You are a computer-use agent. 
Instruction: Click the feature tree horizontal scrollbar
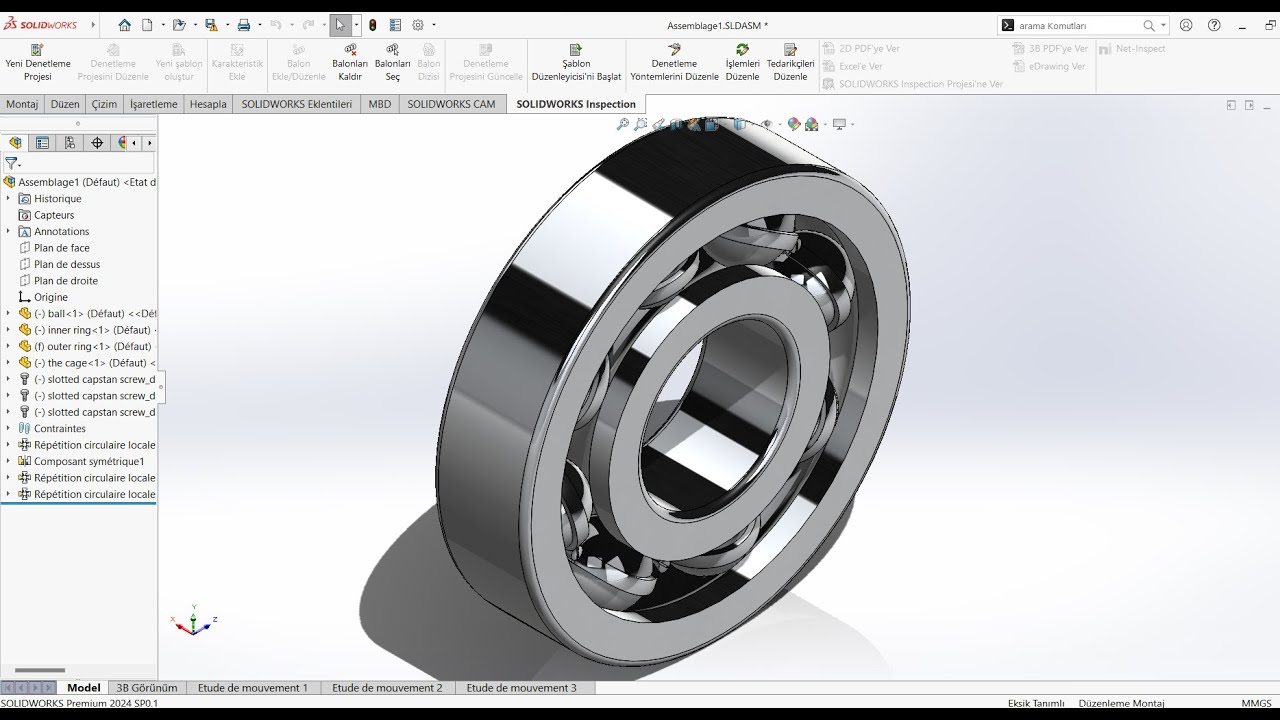(40, 671)
